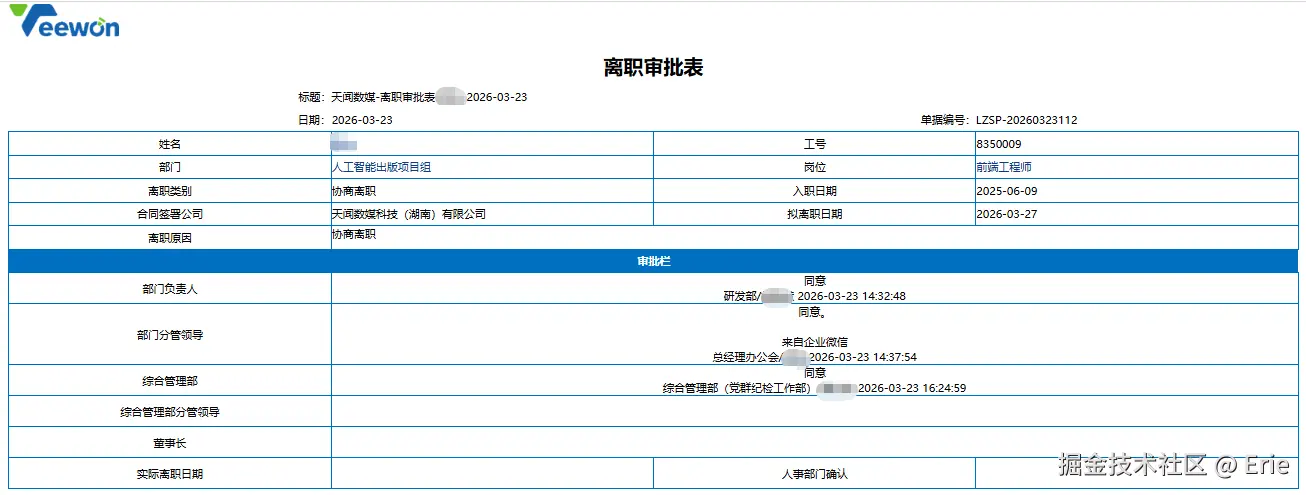Click the 人事部门确认 label

(x=814, y=473)
